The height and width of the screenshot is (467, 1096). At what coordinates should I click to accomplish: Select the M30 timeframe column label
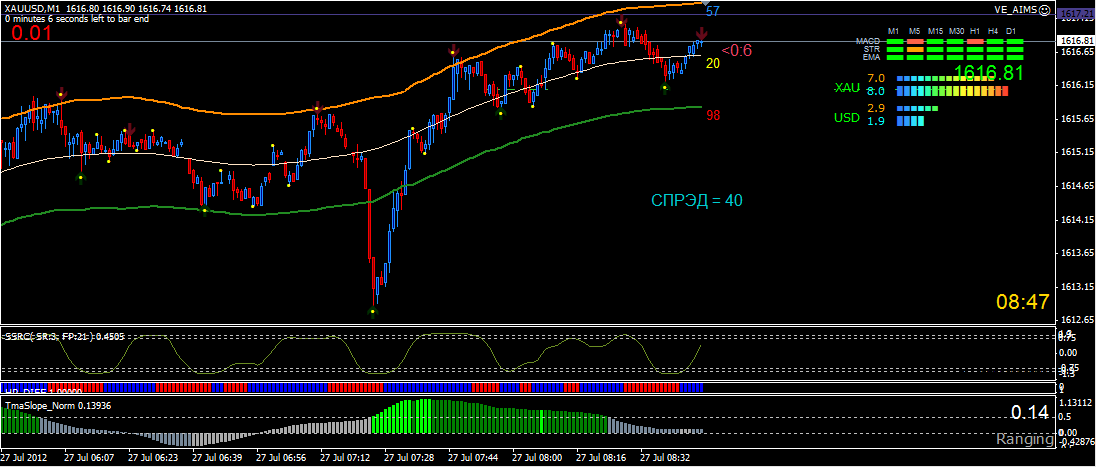pyautogui.click(x=956, y=31)
